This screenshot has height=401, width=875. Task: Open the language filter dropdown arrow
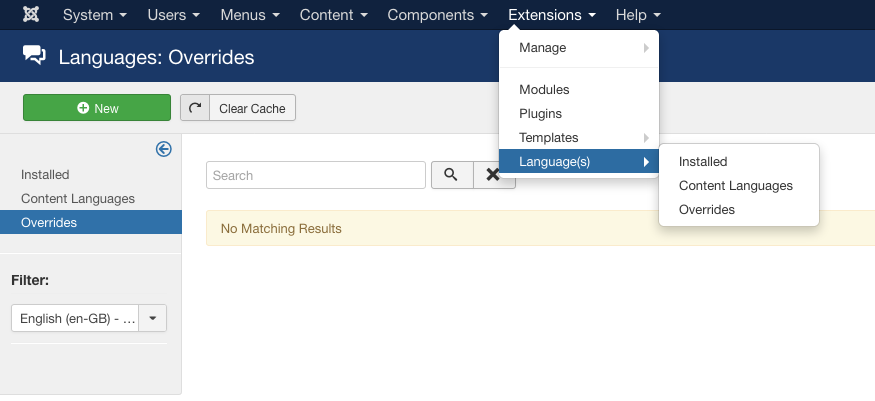[x=152, y=318]
